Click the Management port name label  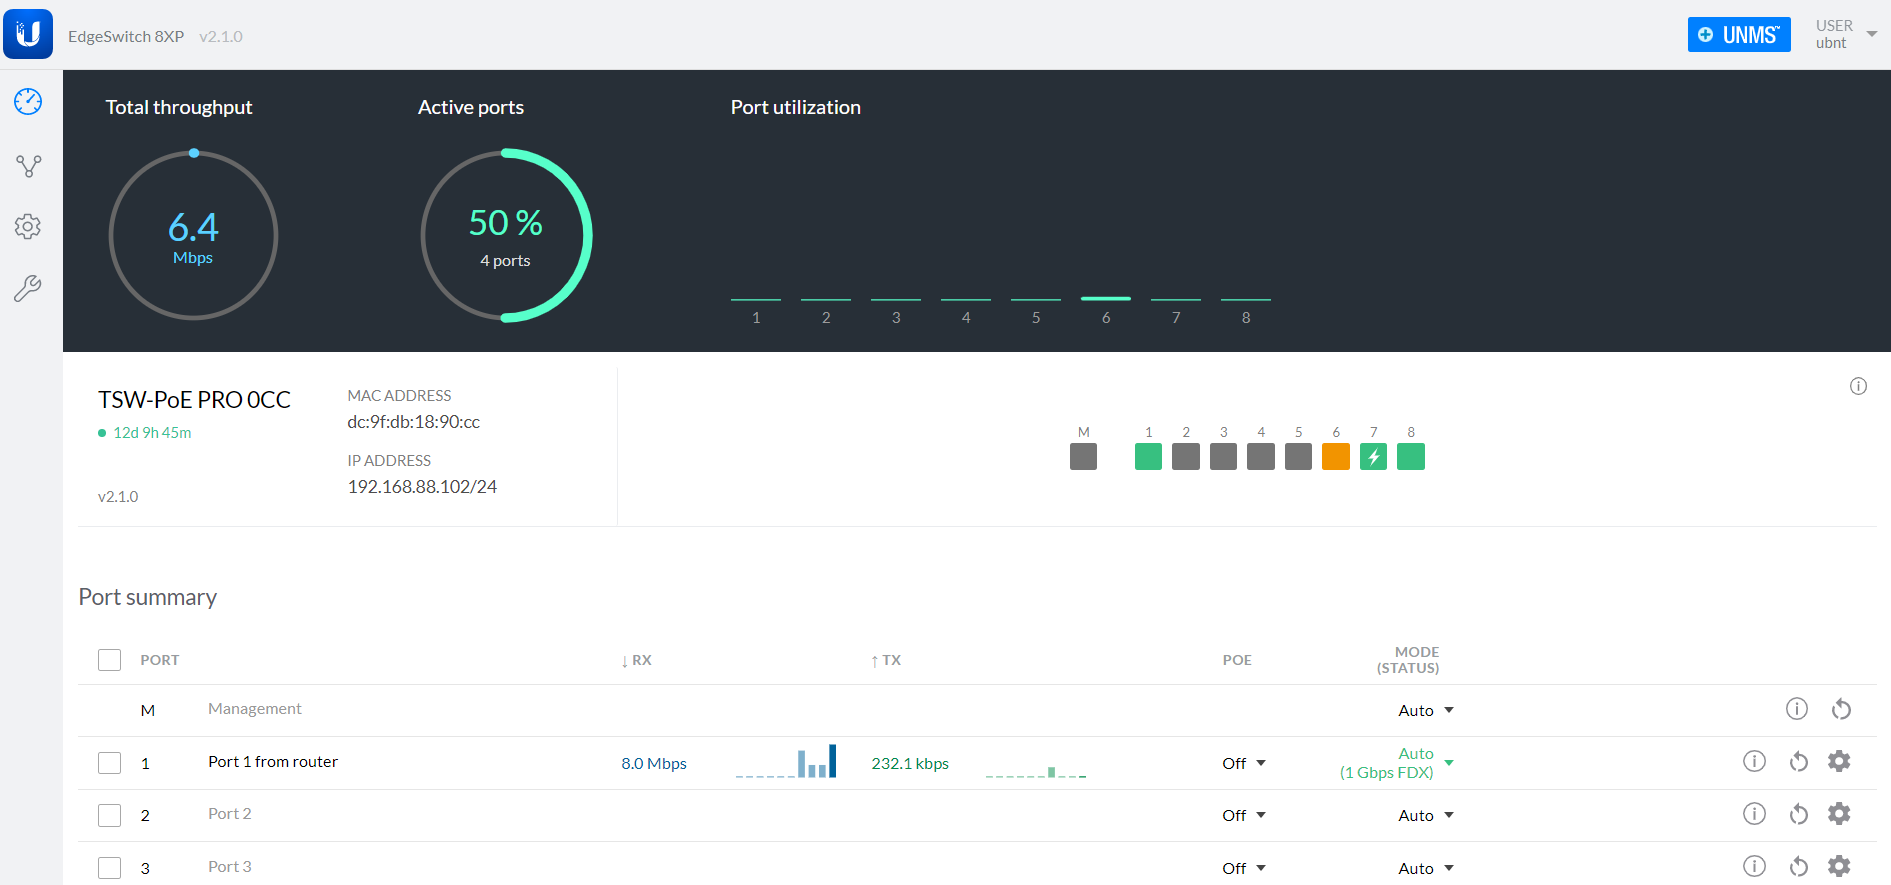[255, 709]
